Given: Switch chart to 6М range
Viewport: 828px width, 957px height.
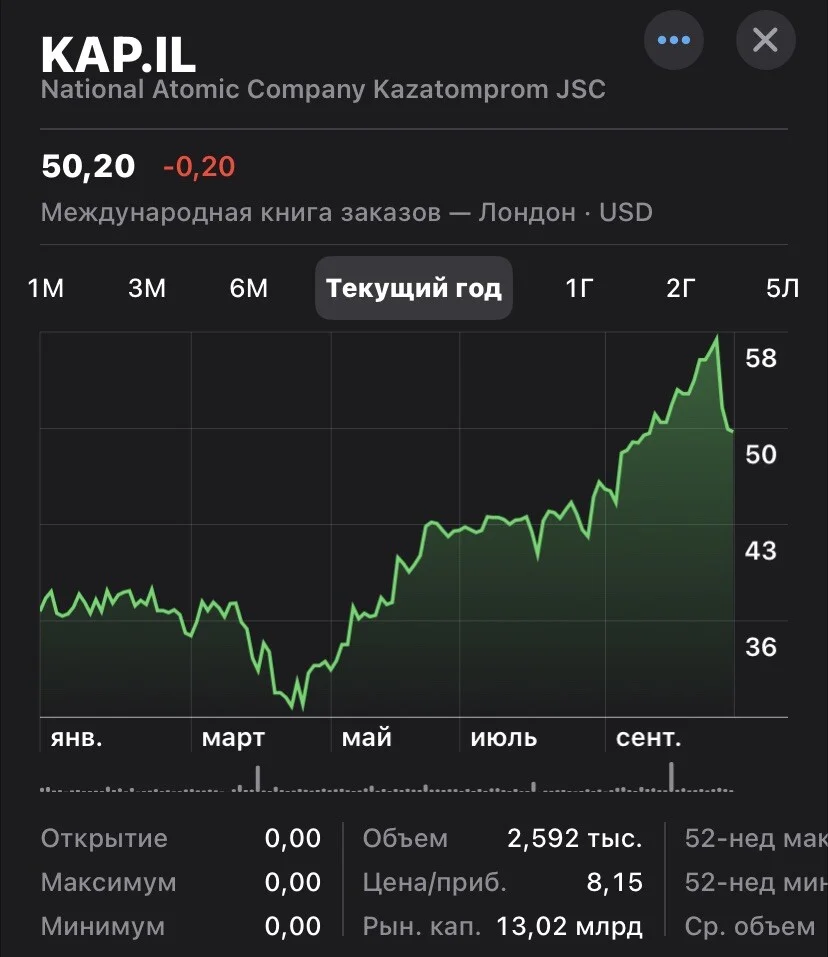Looking at the screenshot, I should click(249, 288).
